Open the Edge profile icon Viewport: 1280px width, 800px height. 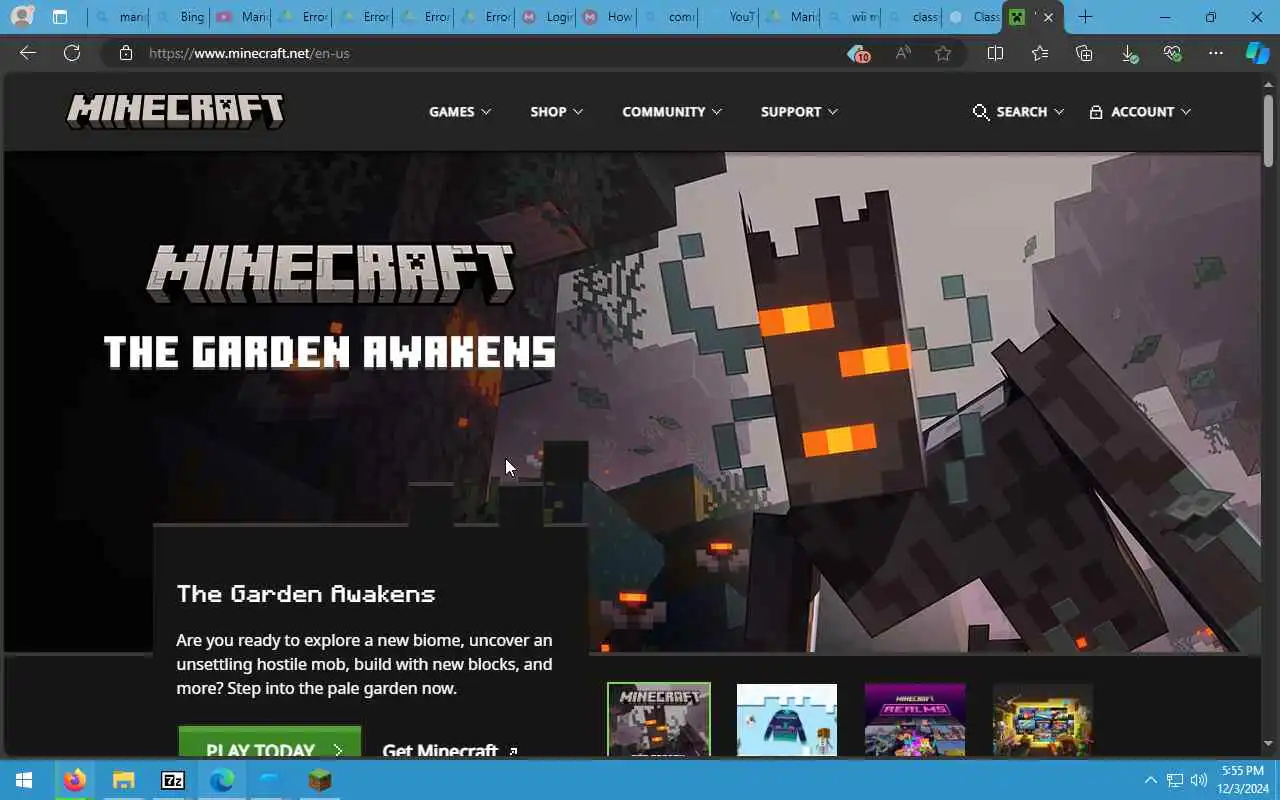pos(22,17)
